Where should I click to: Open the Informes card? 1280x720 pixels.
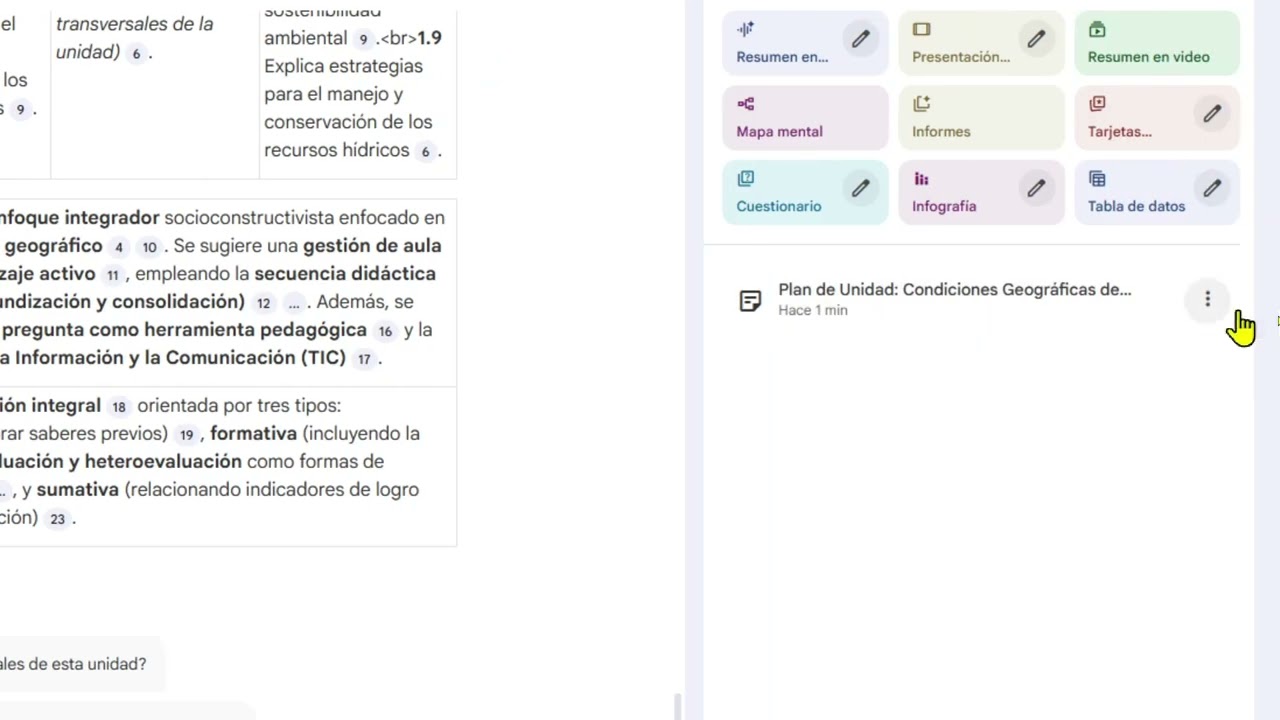(x=981, y=117)
